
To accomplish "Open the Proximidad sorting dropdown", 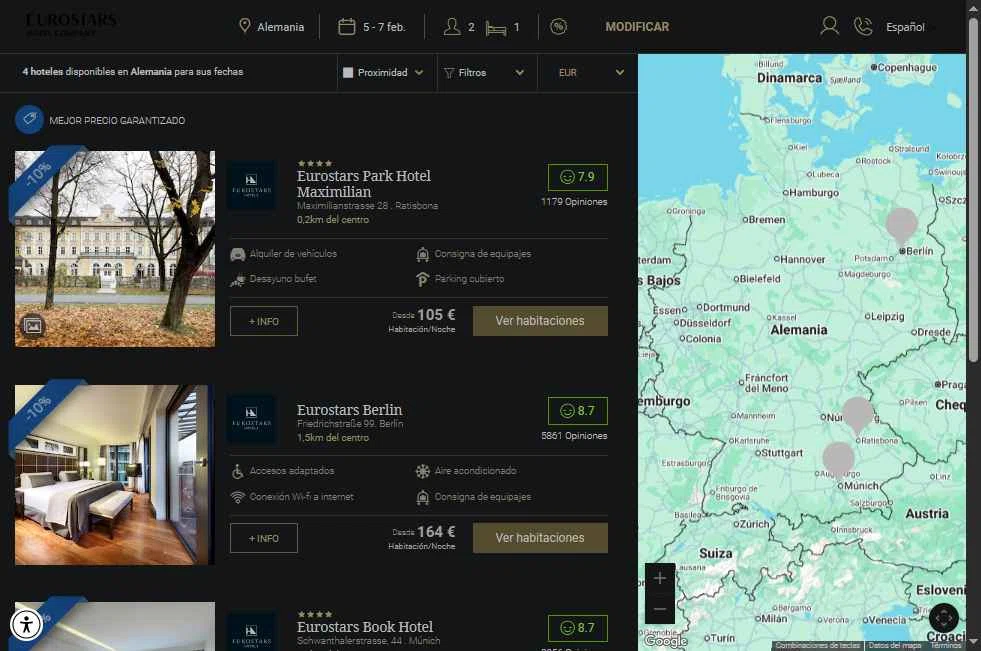I will [387, 73].
